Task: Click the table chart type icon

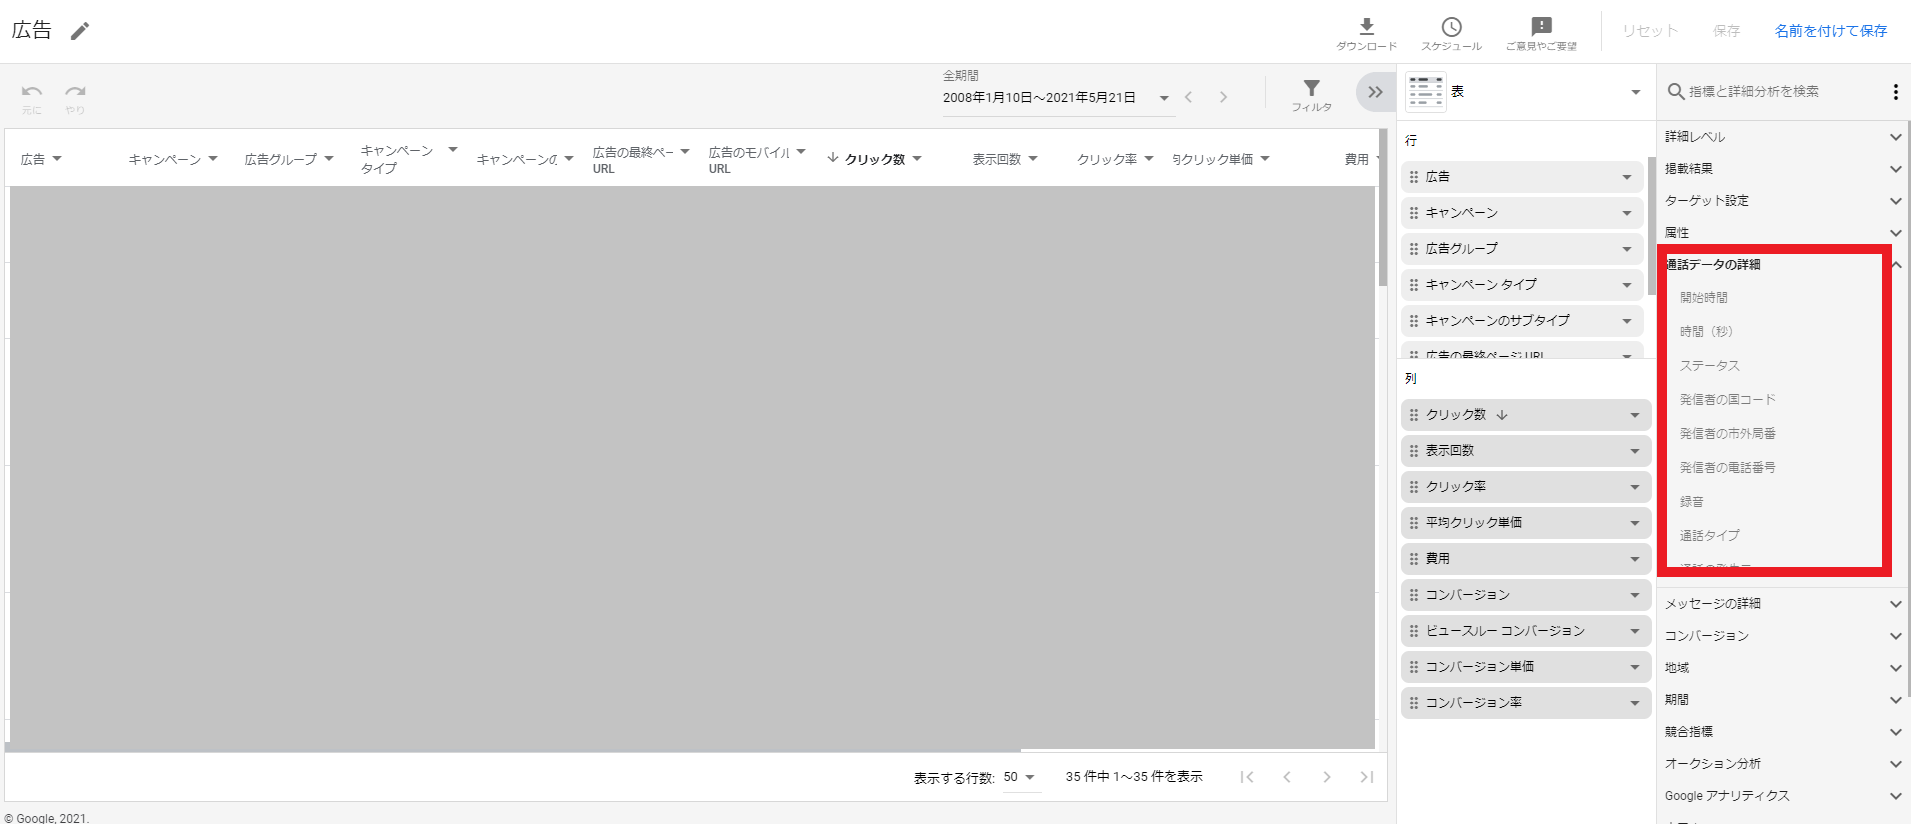Action: coord(1426,92)
